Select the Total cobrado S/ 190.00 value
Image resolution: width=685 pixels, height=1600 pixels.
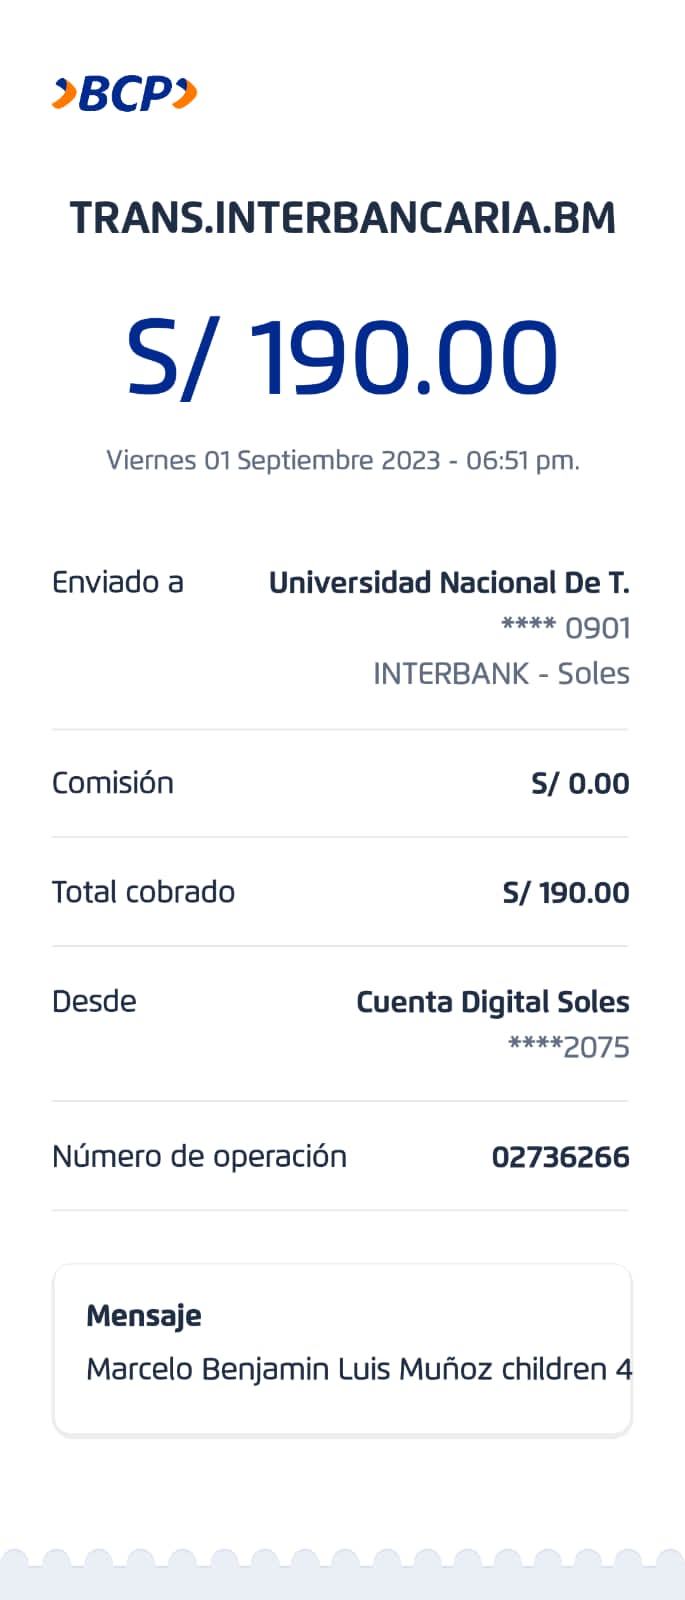click(566, 892)
